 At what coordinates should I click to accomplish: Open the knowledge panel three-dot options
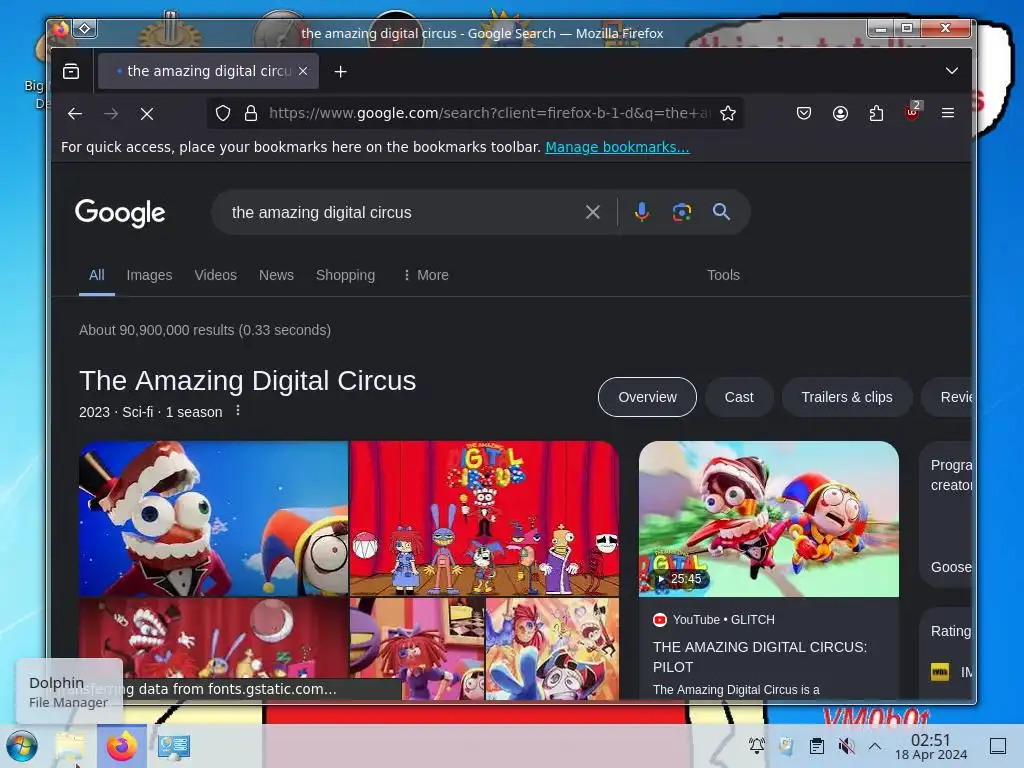coord(238,411)
